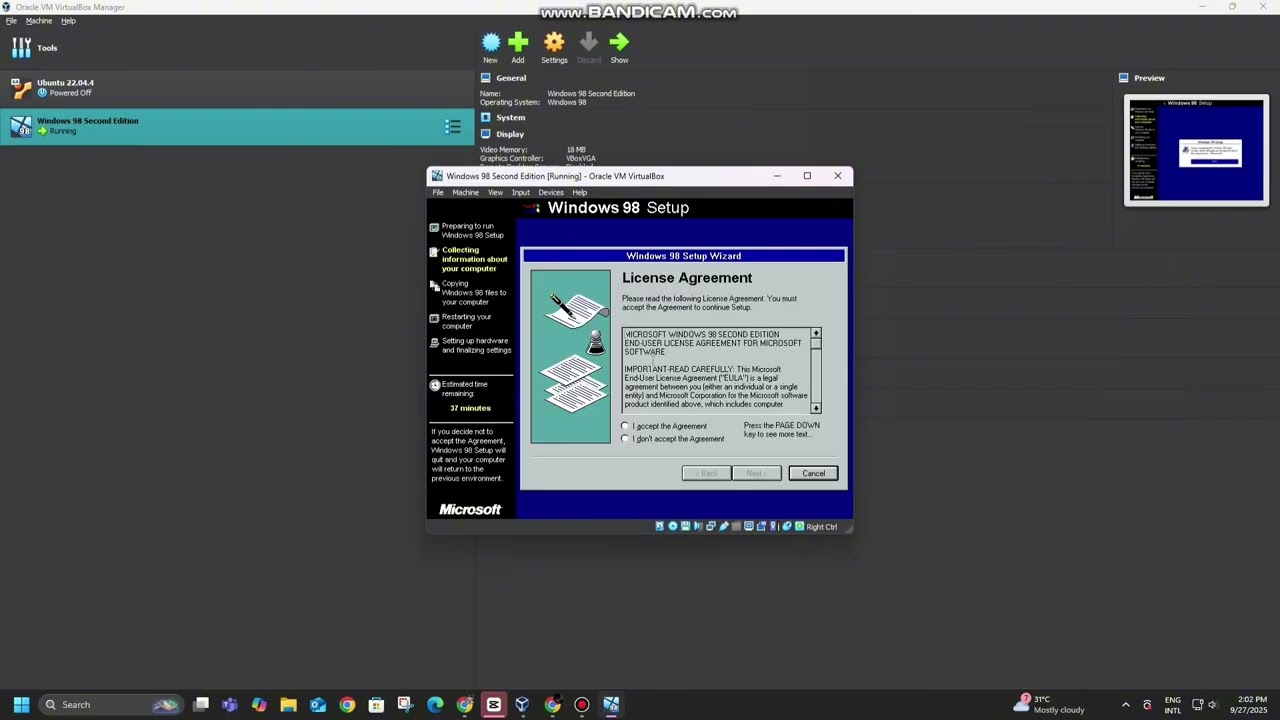Click the 'Right Ctrl' host key label
This screenshot has height=720, width=1280.
822,527
